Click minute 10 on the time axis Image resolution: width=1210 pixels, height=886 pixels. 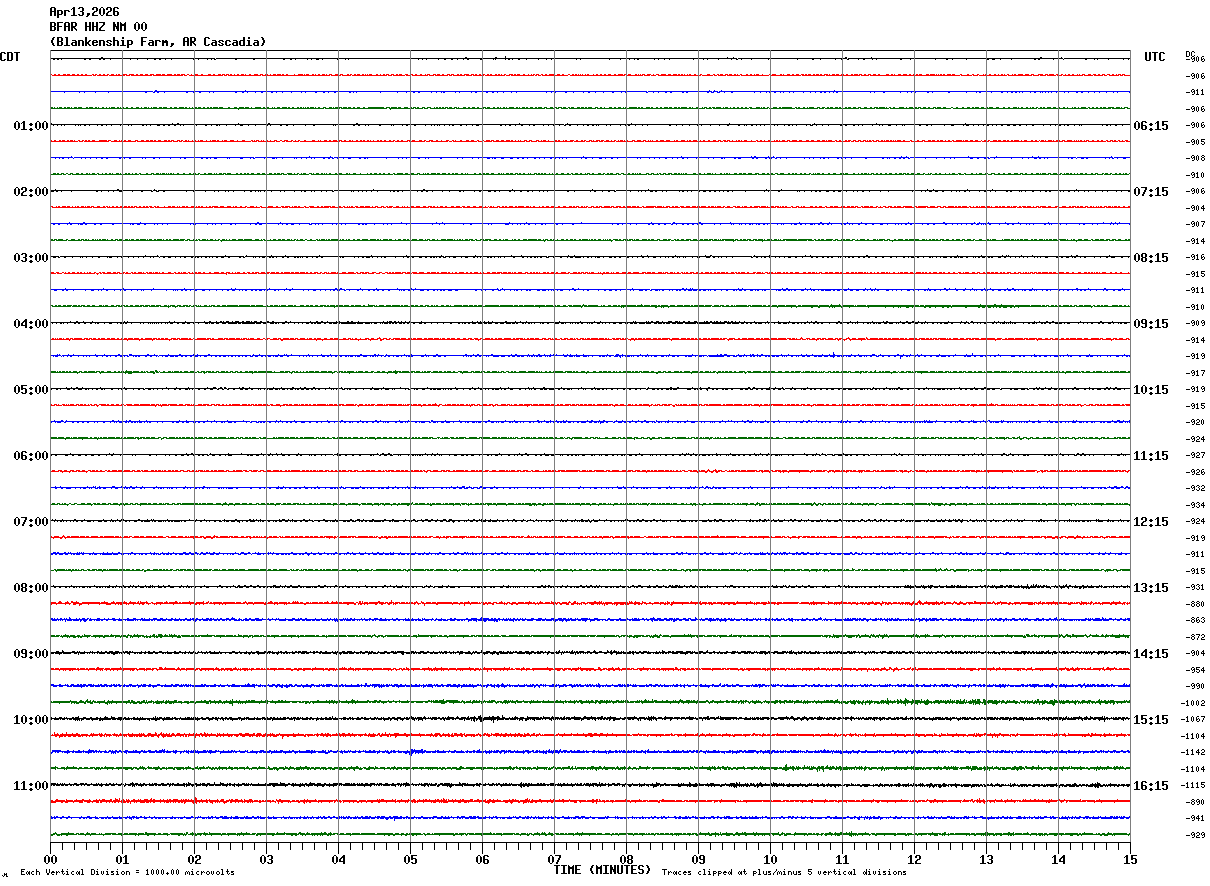click(770, 859)
